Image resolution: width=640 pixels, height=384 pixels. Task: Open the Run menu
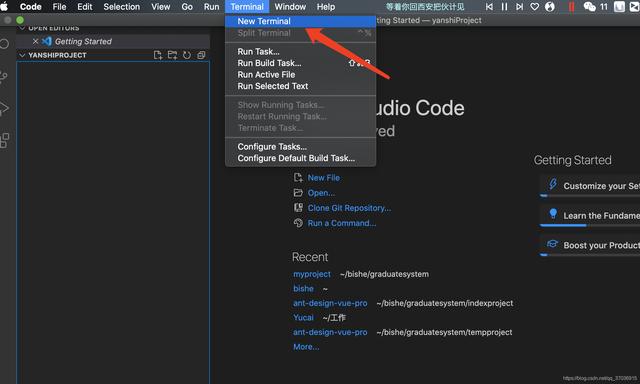tap(211, 7)
